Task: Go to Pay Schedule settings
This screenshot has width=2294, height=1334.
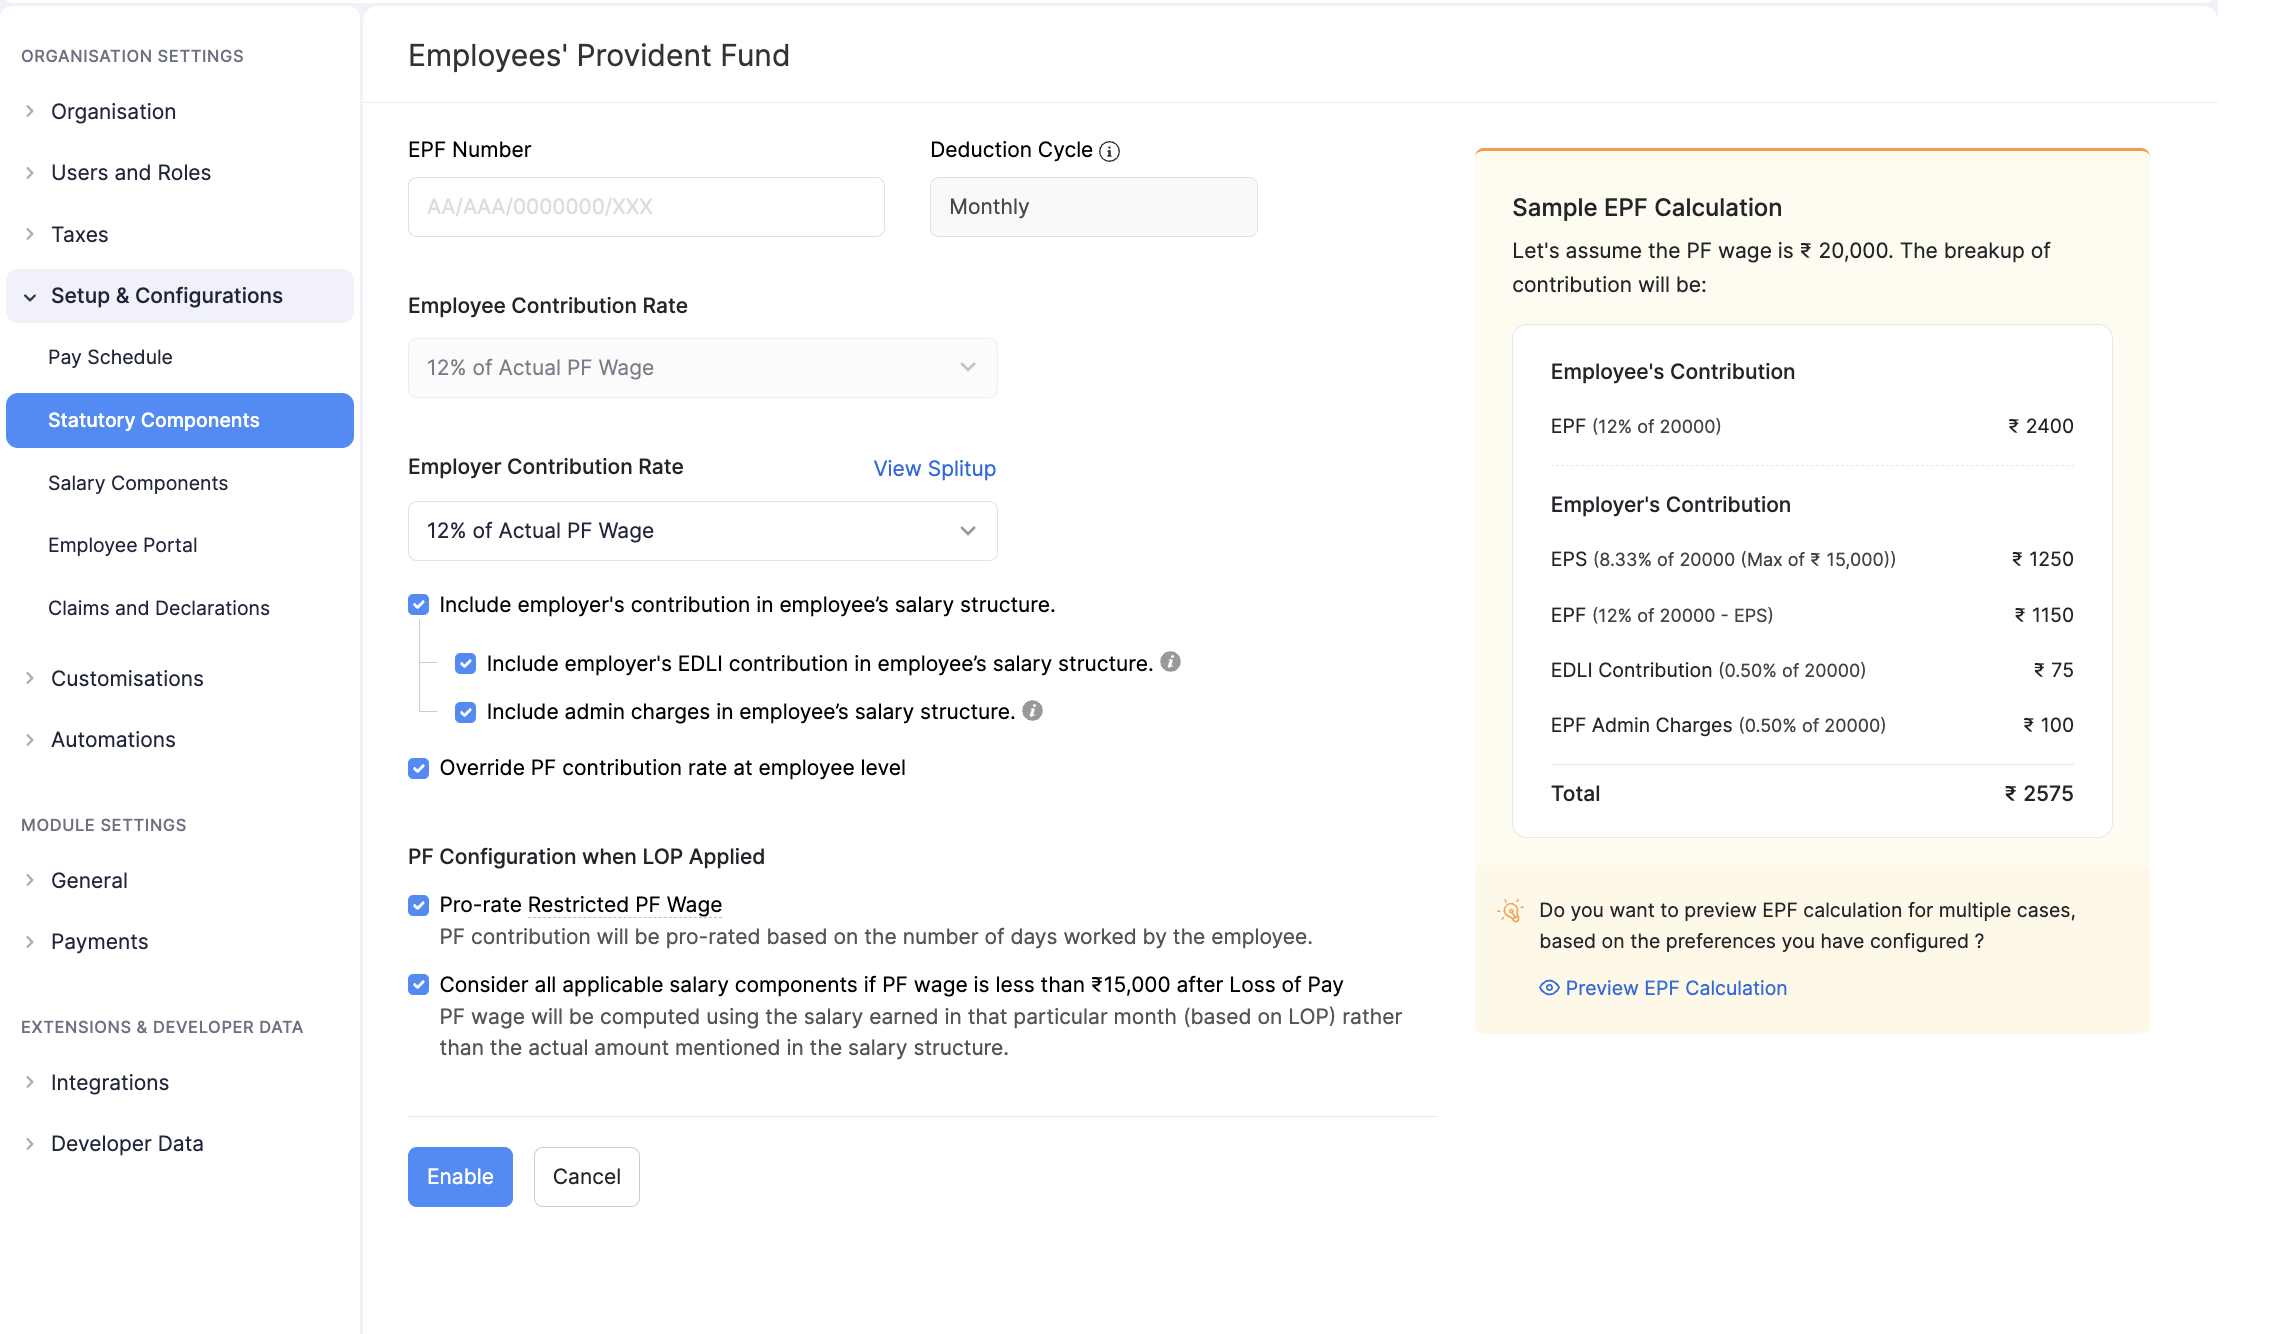Action: [x=110, y=357]
